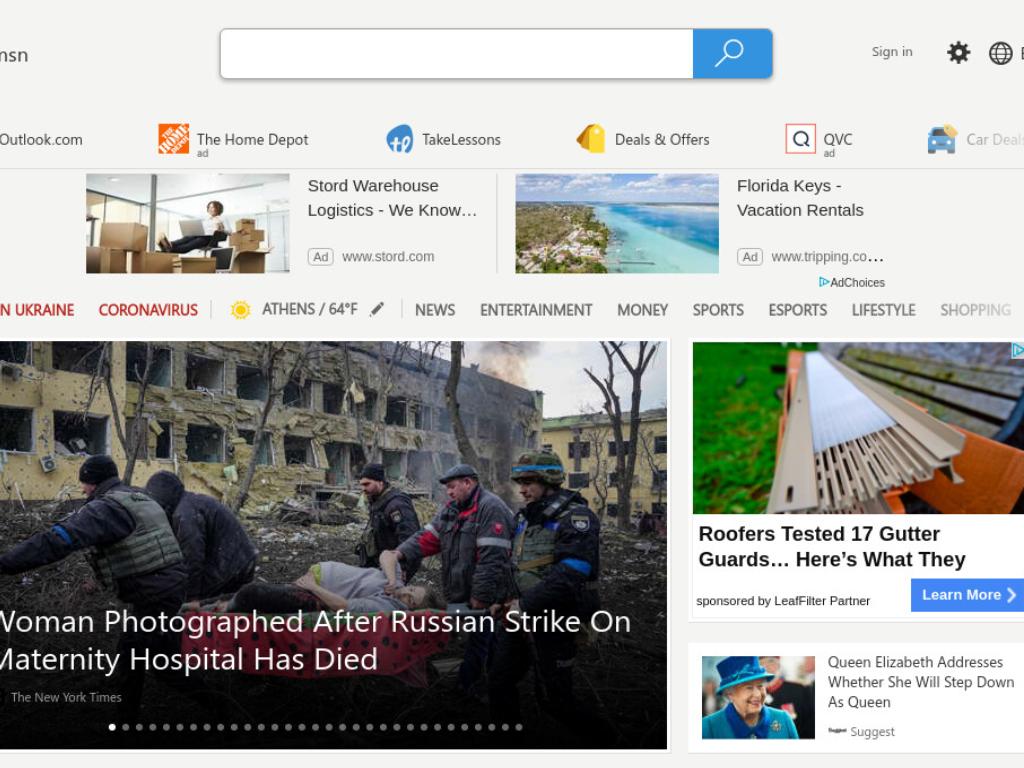1024x768 pixels.
Task: Open the Queen Elizabeth Addresses story
Action: tap(921, 682)
